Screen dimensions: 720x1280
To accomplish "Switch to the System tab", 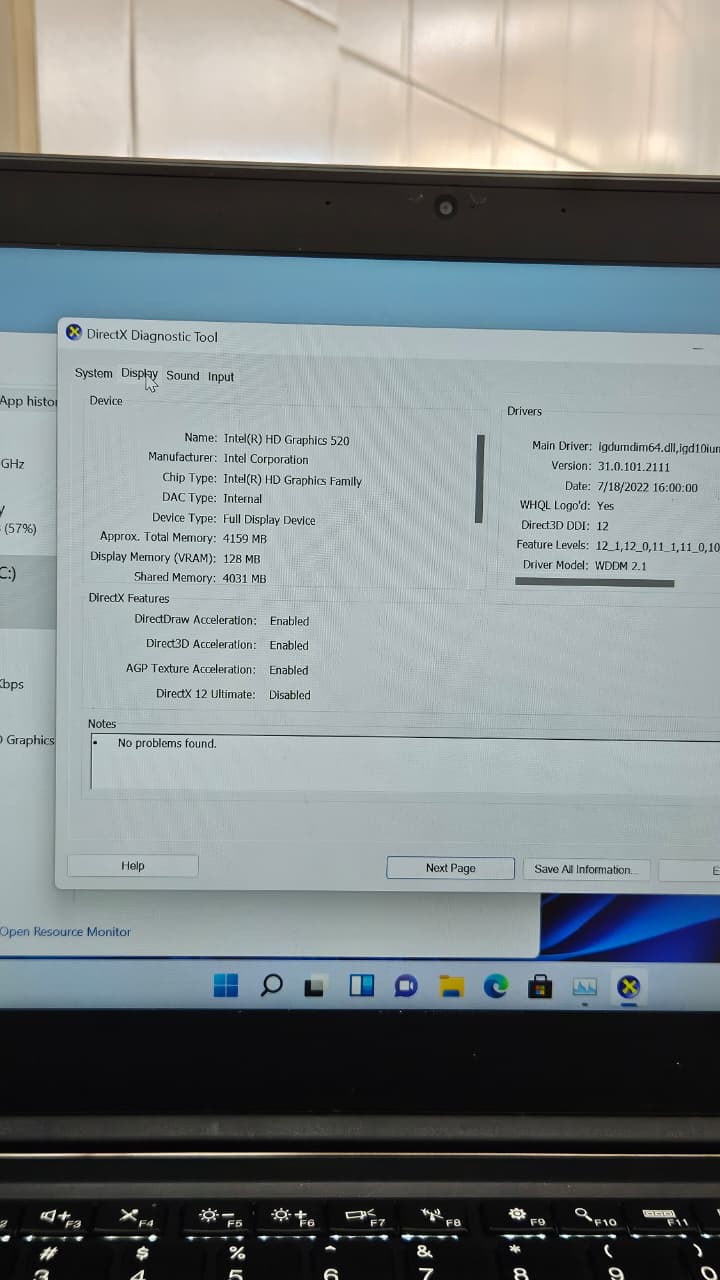I will (x=93, y=373).
